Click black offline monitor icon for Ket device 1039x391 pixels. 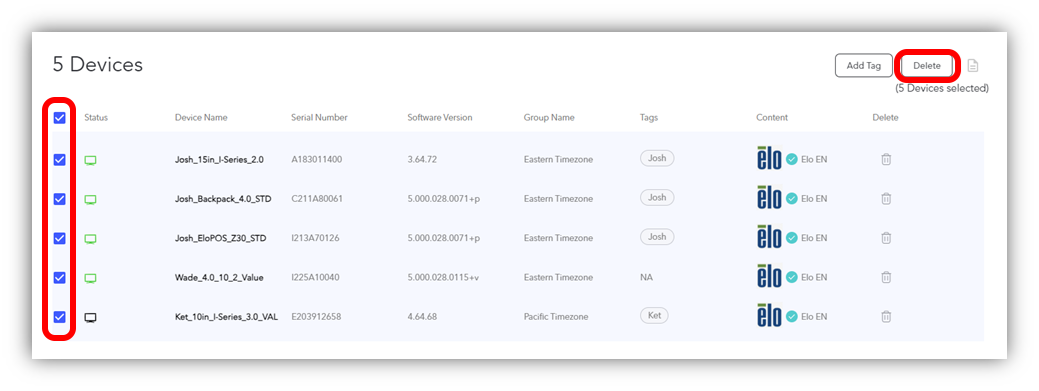(x=91, y=317)
